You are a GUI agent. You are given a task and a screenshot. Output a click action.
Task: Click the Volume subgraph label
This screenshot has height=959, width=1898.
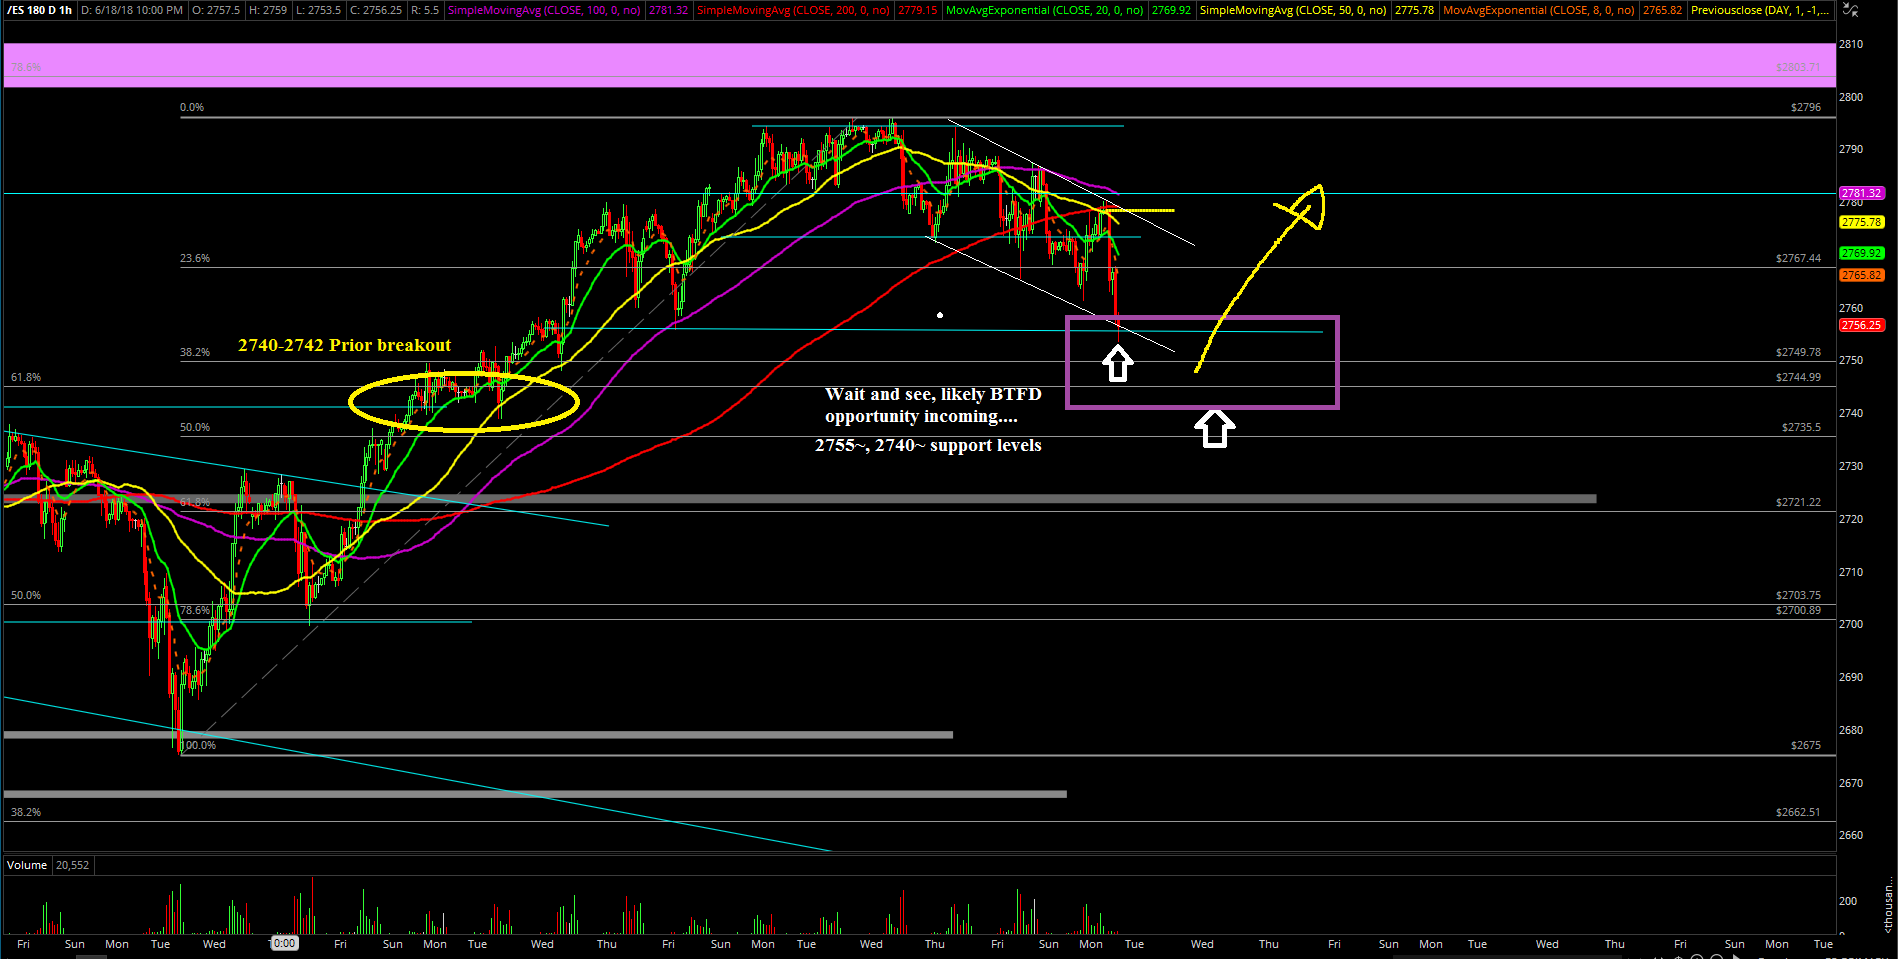(27, 865)
